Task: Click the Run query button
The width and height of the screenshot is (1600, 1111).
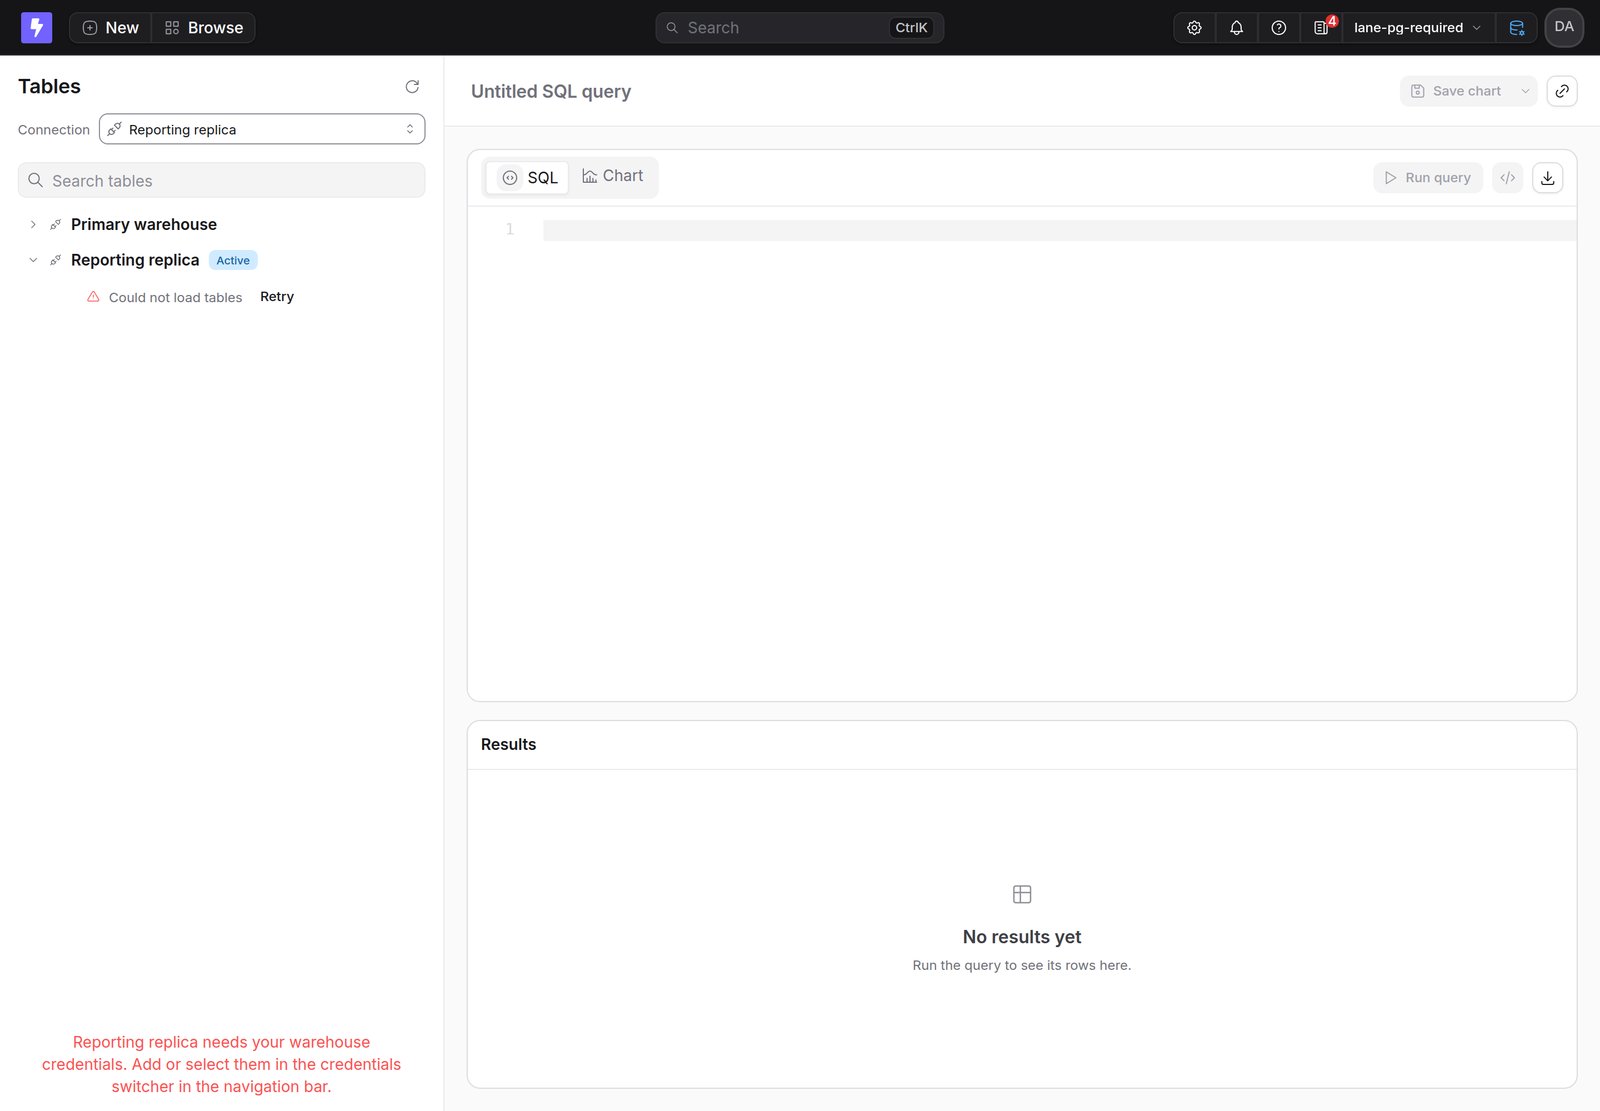Action: 1428,177
